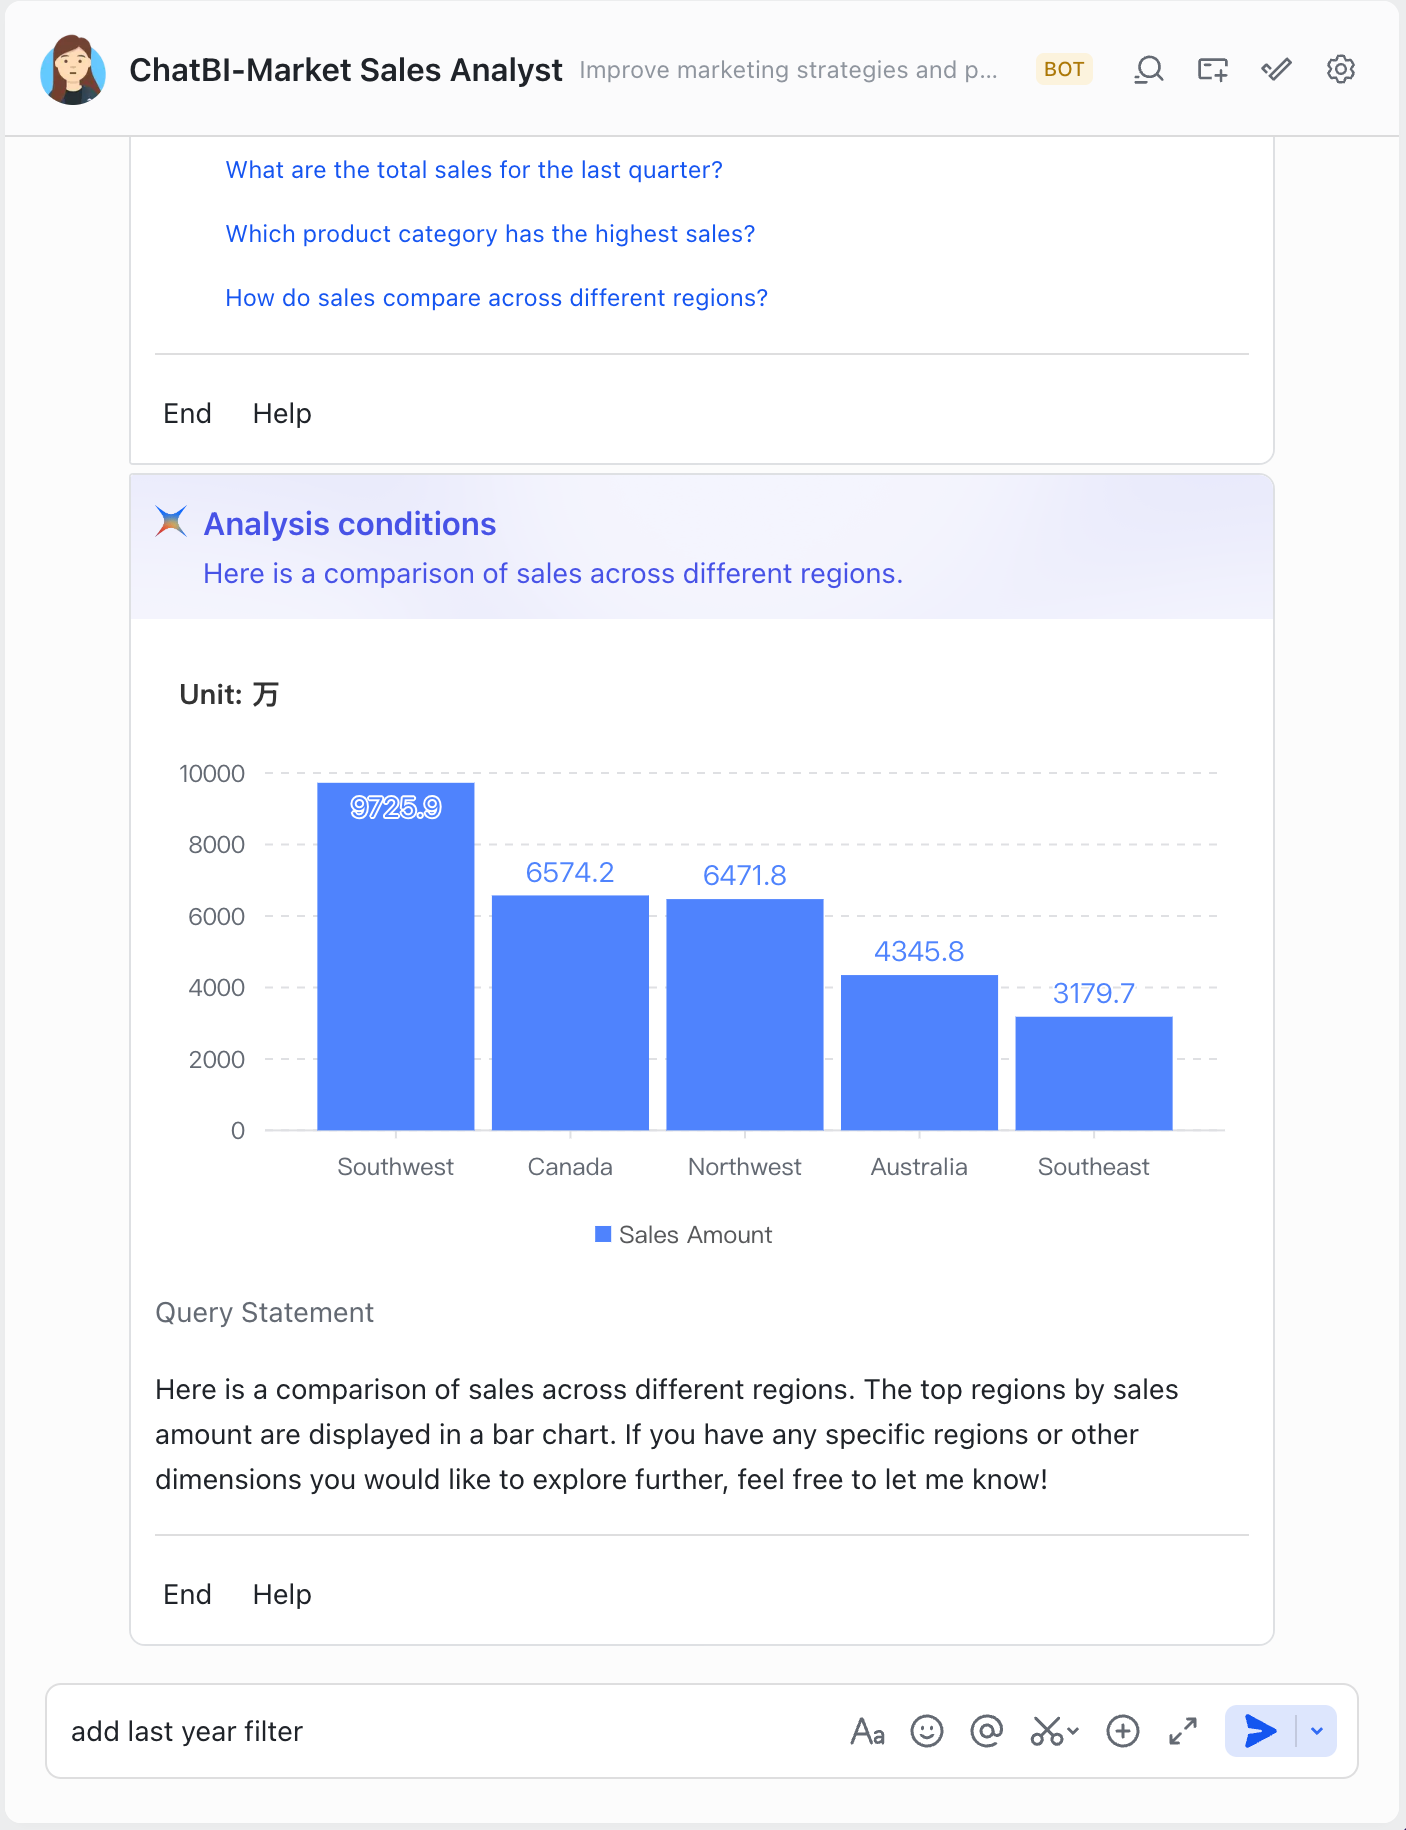Viewport: 1406px width, 1830px height.
Task: Send the typed message
Action: pos(1260,1731)
